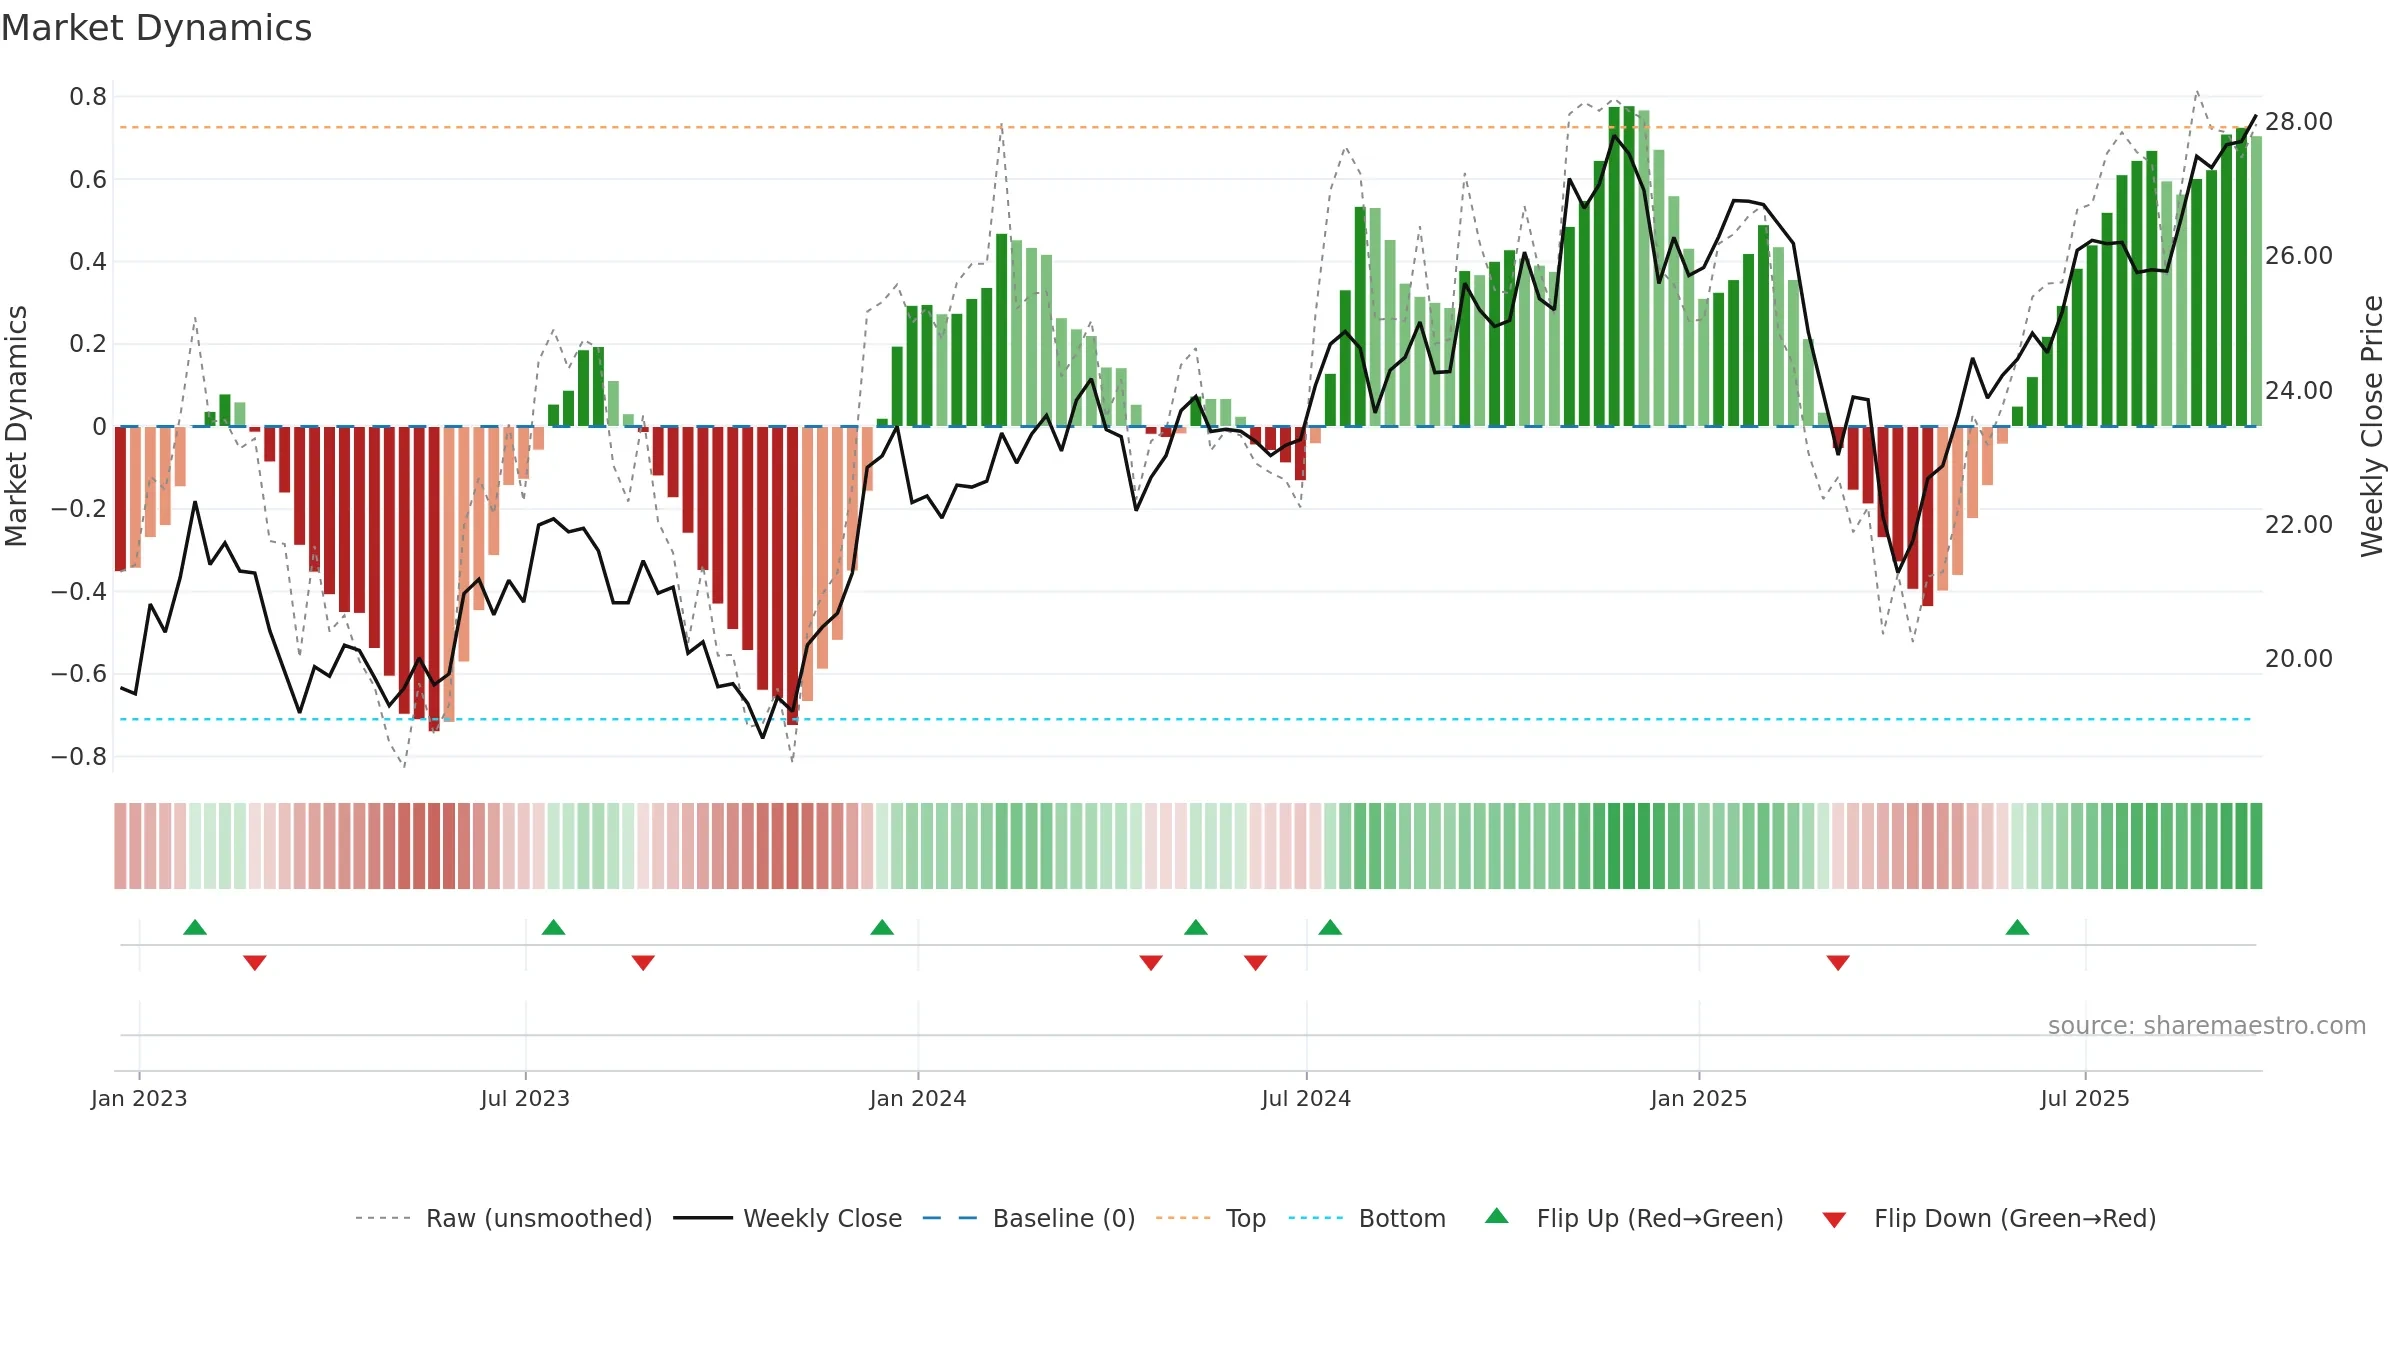Click the red Flip Down marker in early 2023
The width and height of the screenshot is (2400, 1350).
click(255, 963)
